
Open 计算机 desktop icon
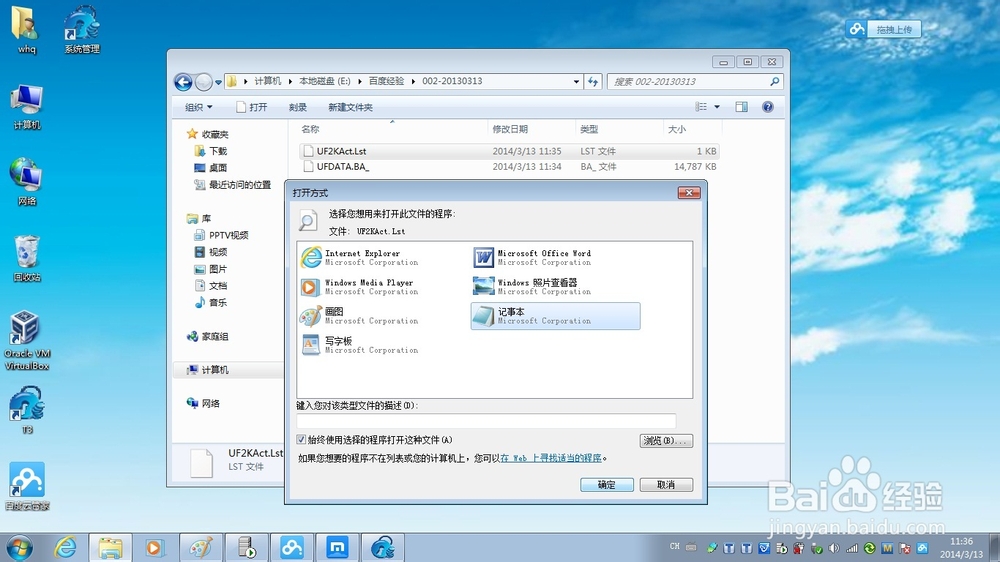[27, 107]
